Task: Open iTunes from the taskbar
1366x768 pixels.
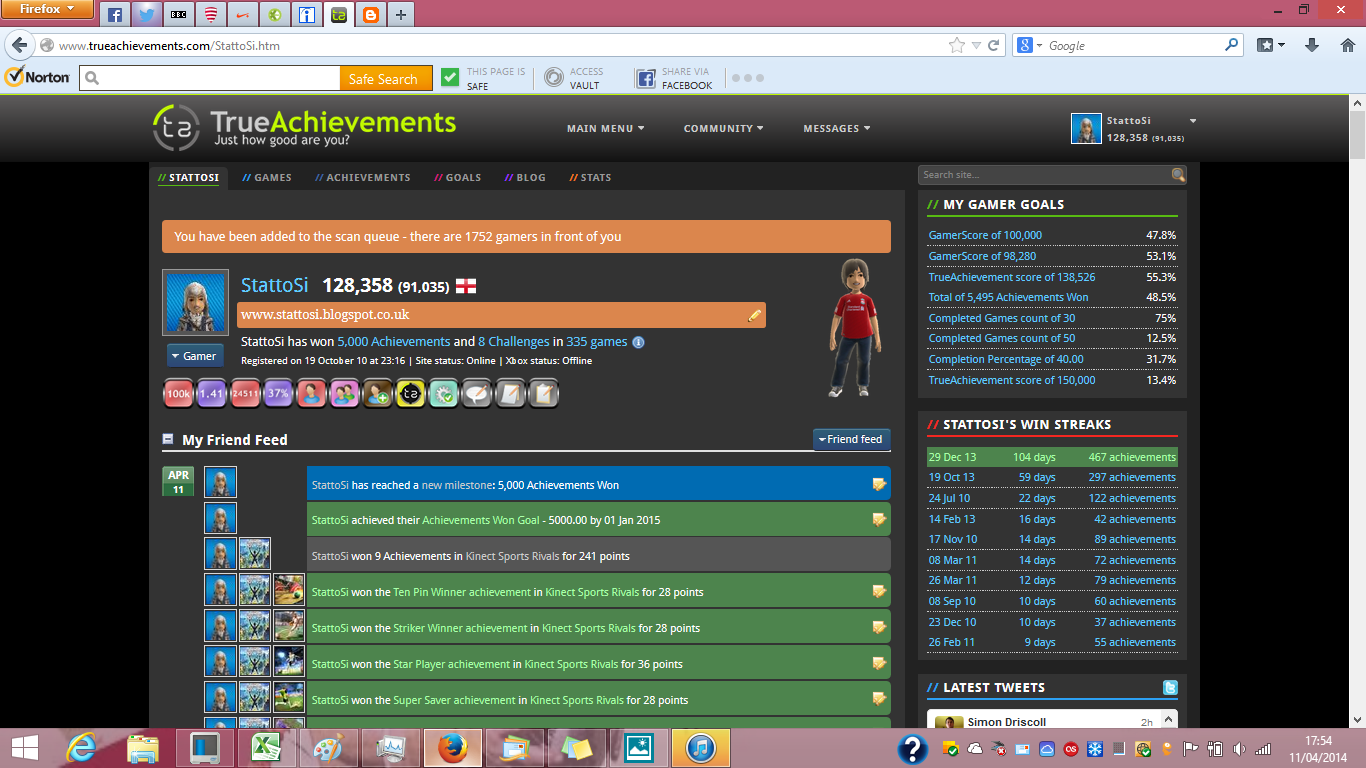Action: [x=700, y=748]
